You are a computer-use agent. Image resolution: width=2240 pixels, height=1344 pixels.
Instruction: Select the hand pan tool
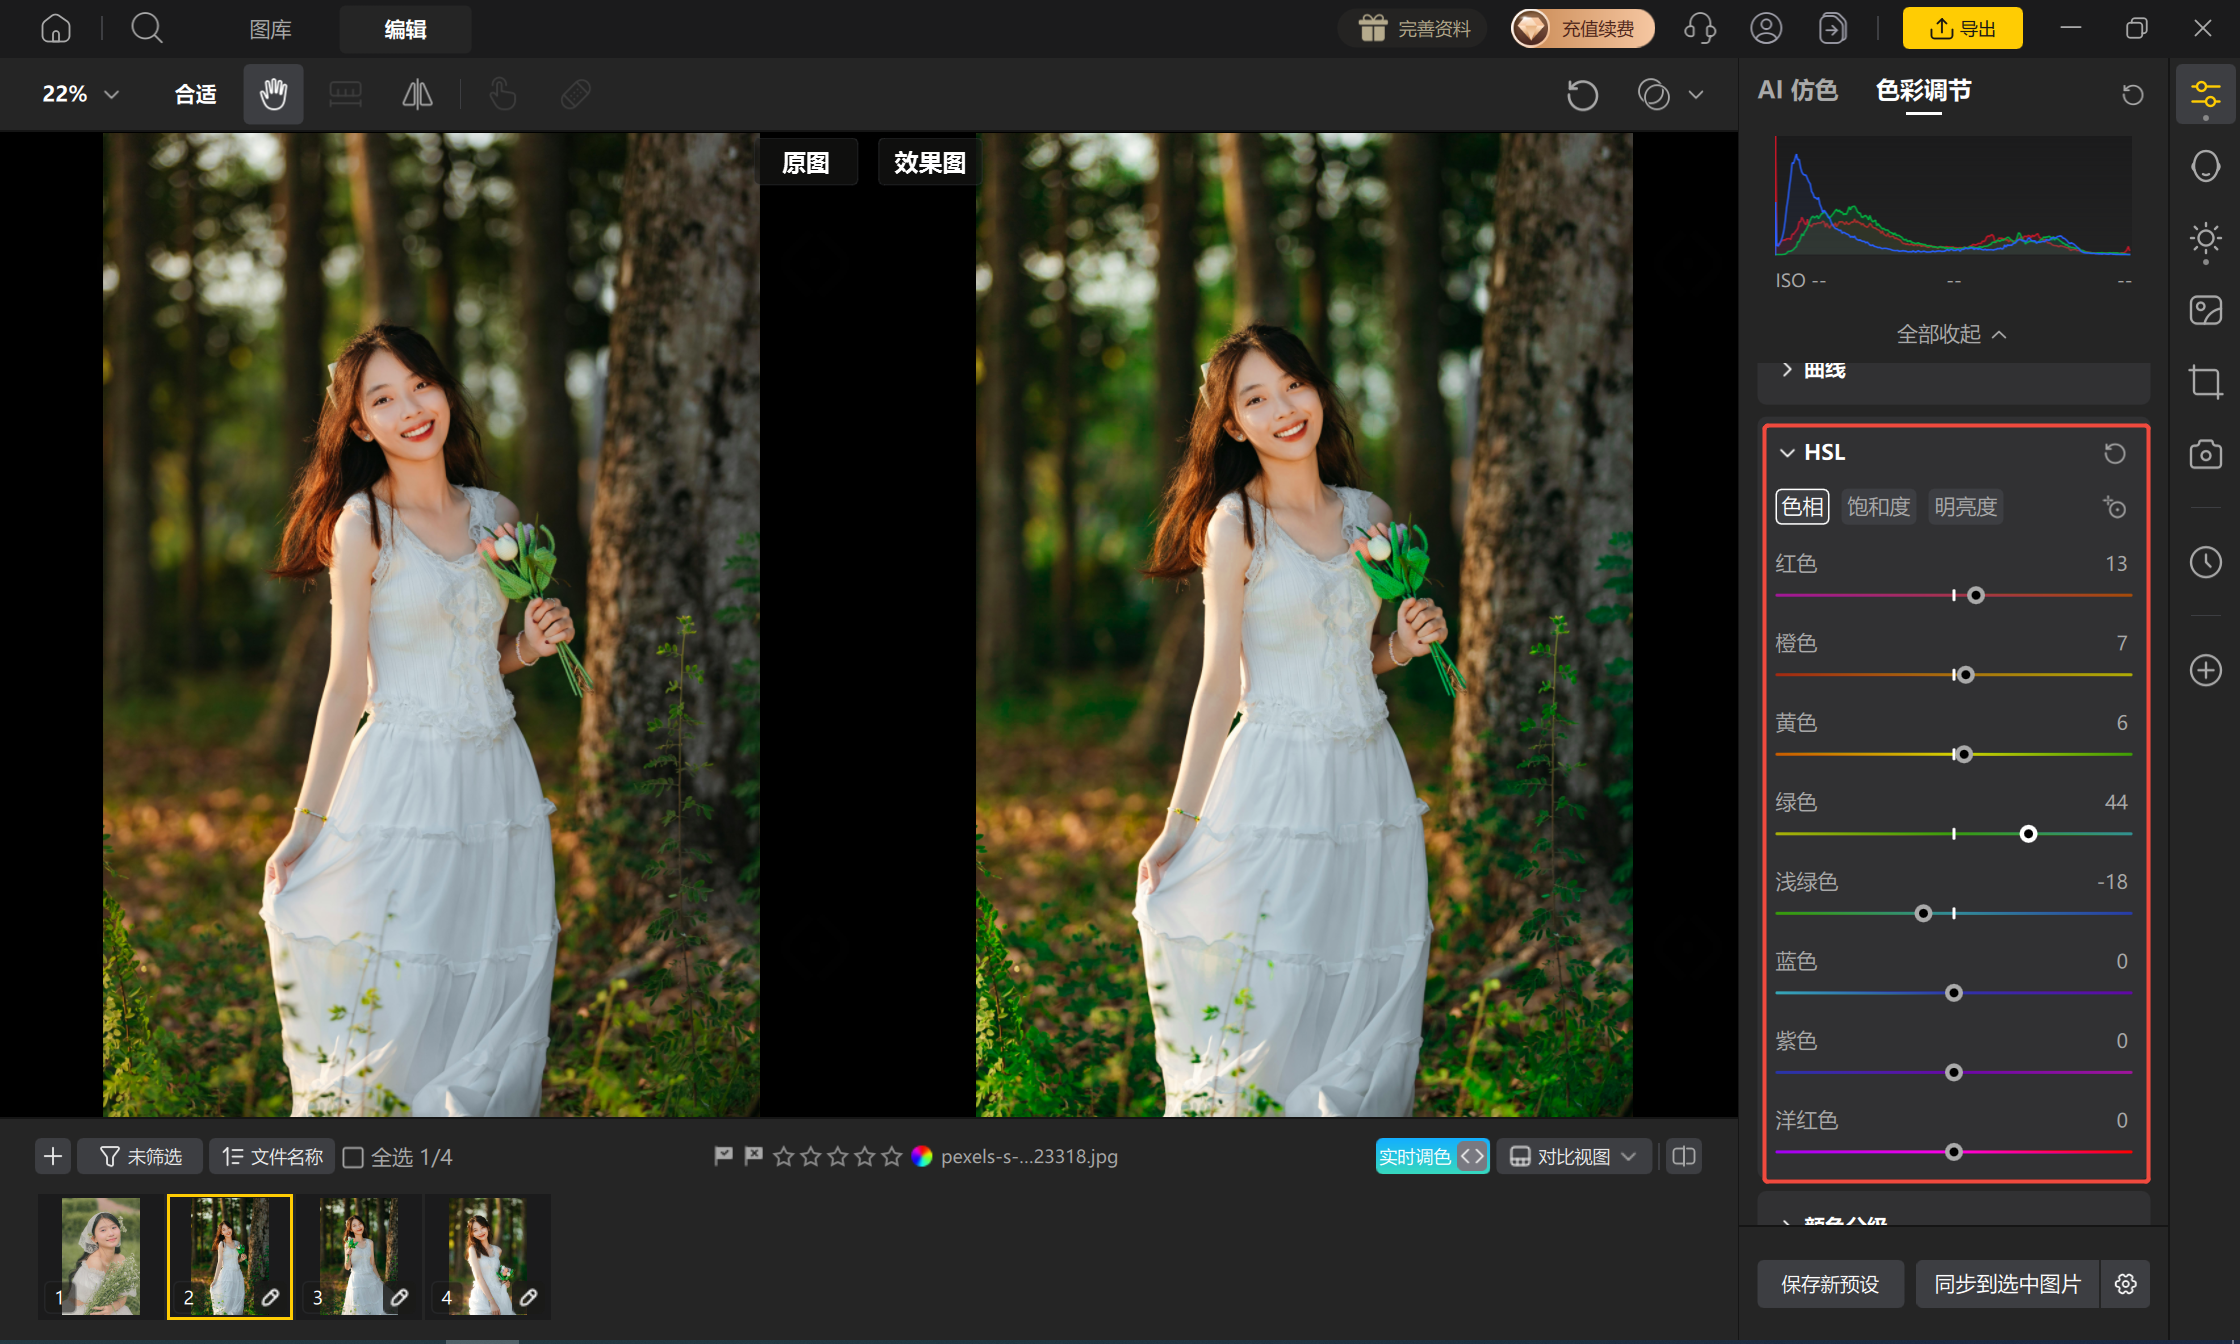273,94
